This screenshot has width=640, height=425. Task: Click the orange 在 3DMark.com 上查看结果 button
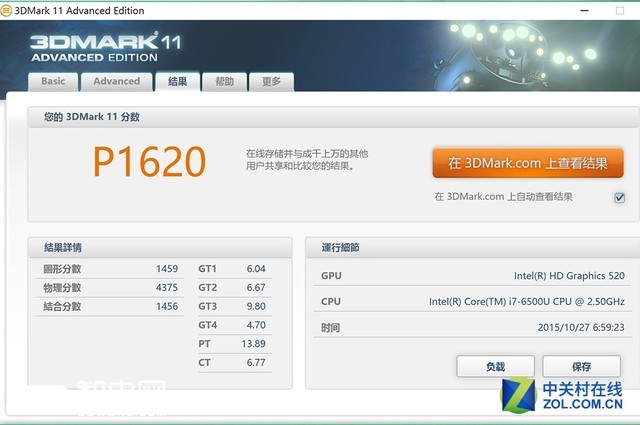(x=528, y=163)
